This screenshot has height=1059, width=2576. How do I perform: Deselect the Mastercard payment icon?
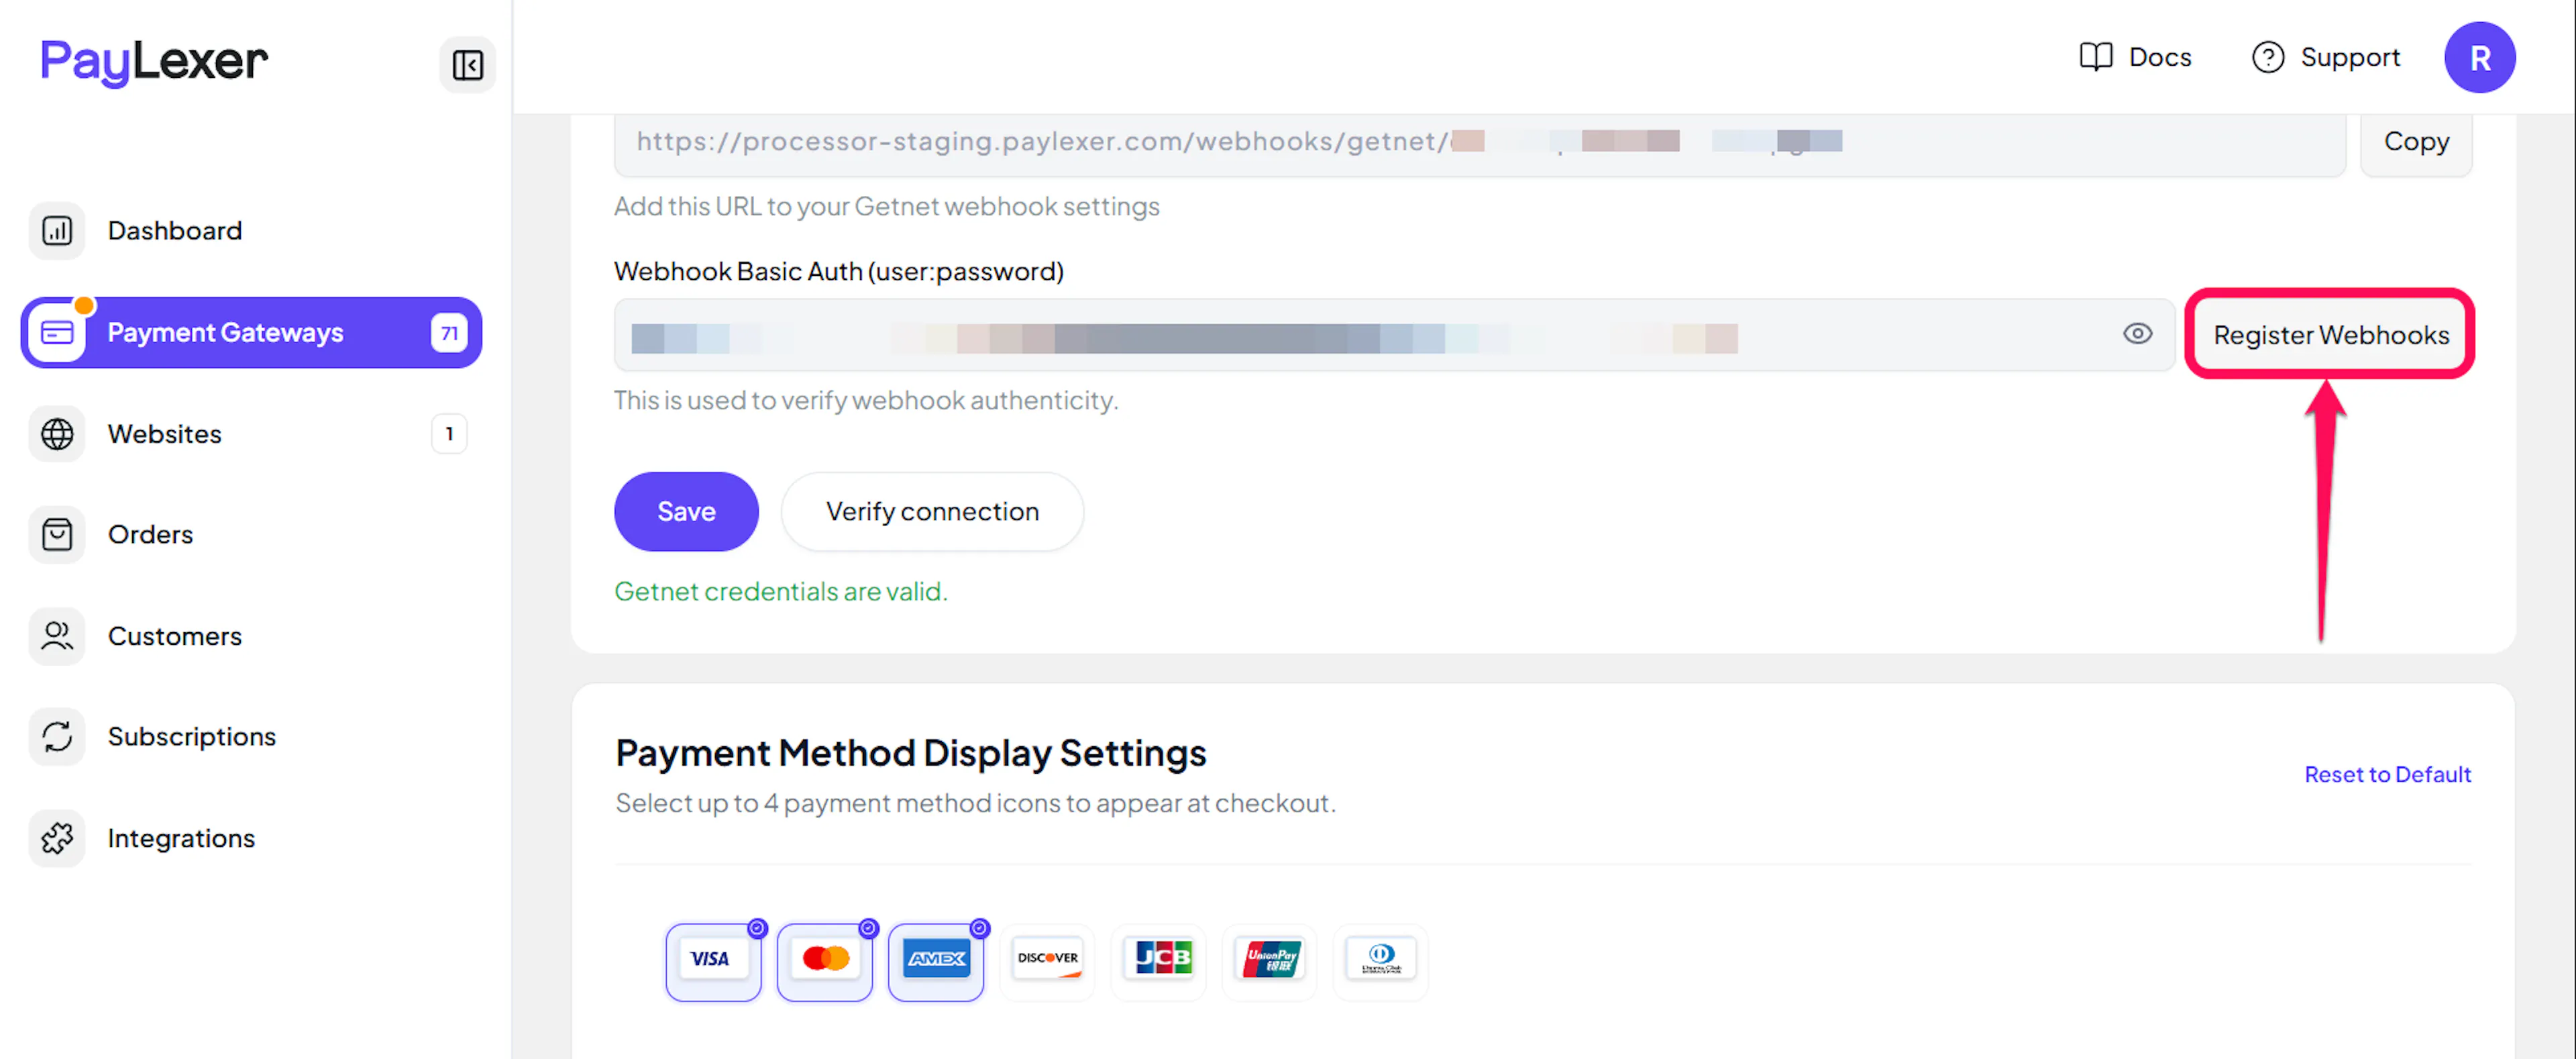click(825, 960)
